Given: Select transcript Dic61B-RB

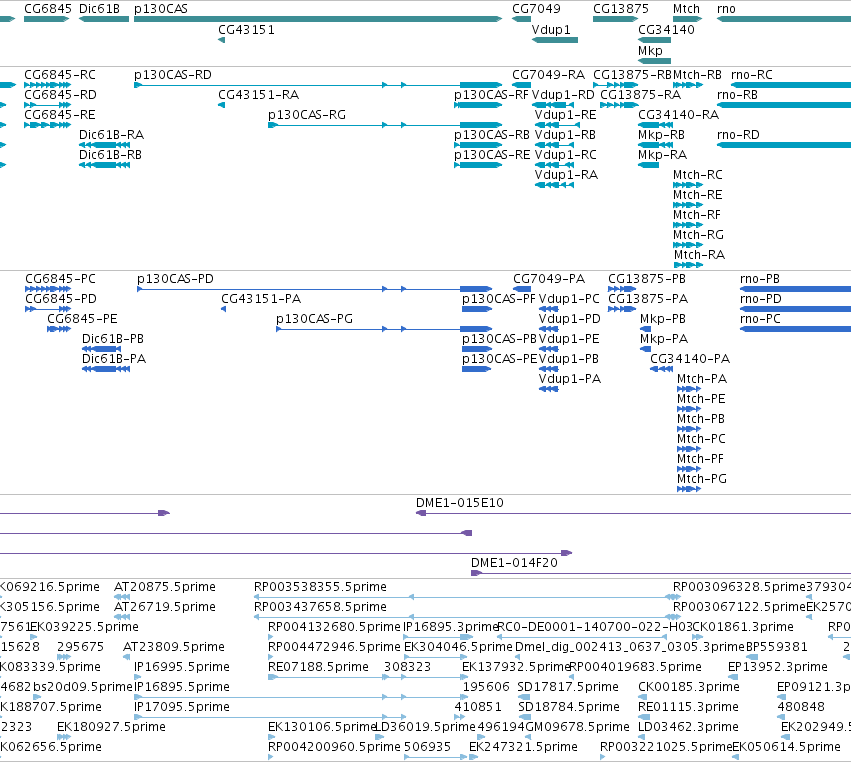Looking at the screenshot, I should [x=104, y=165].
